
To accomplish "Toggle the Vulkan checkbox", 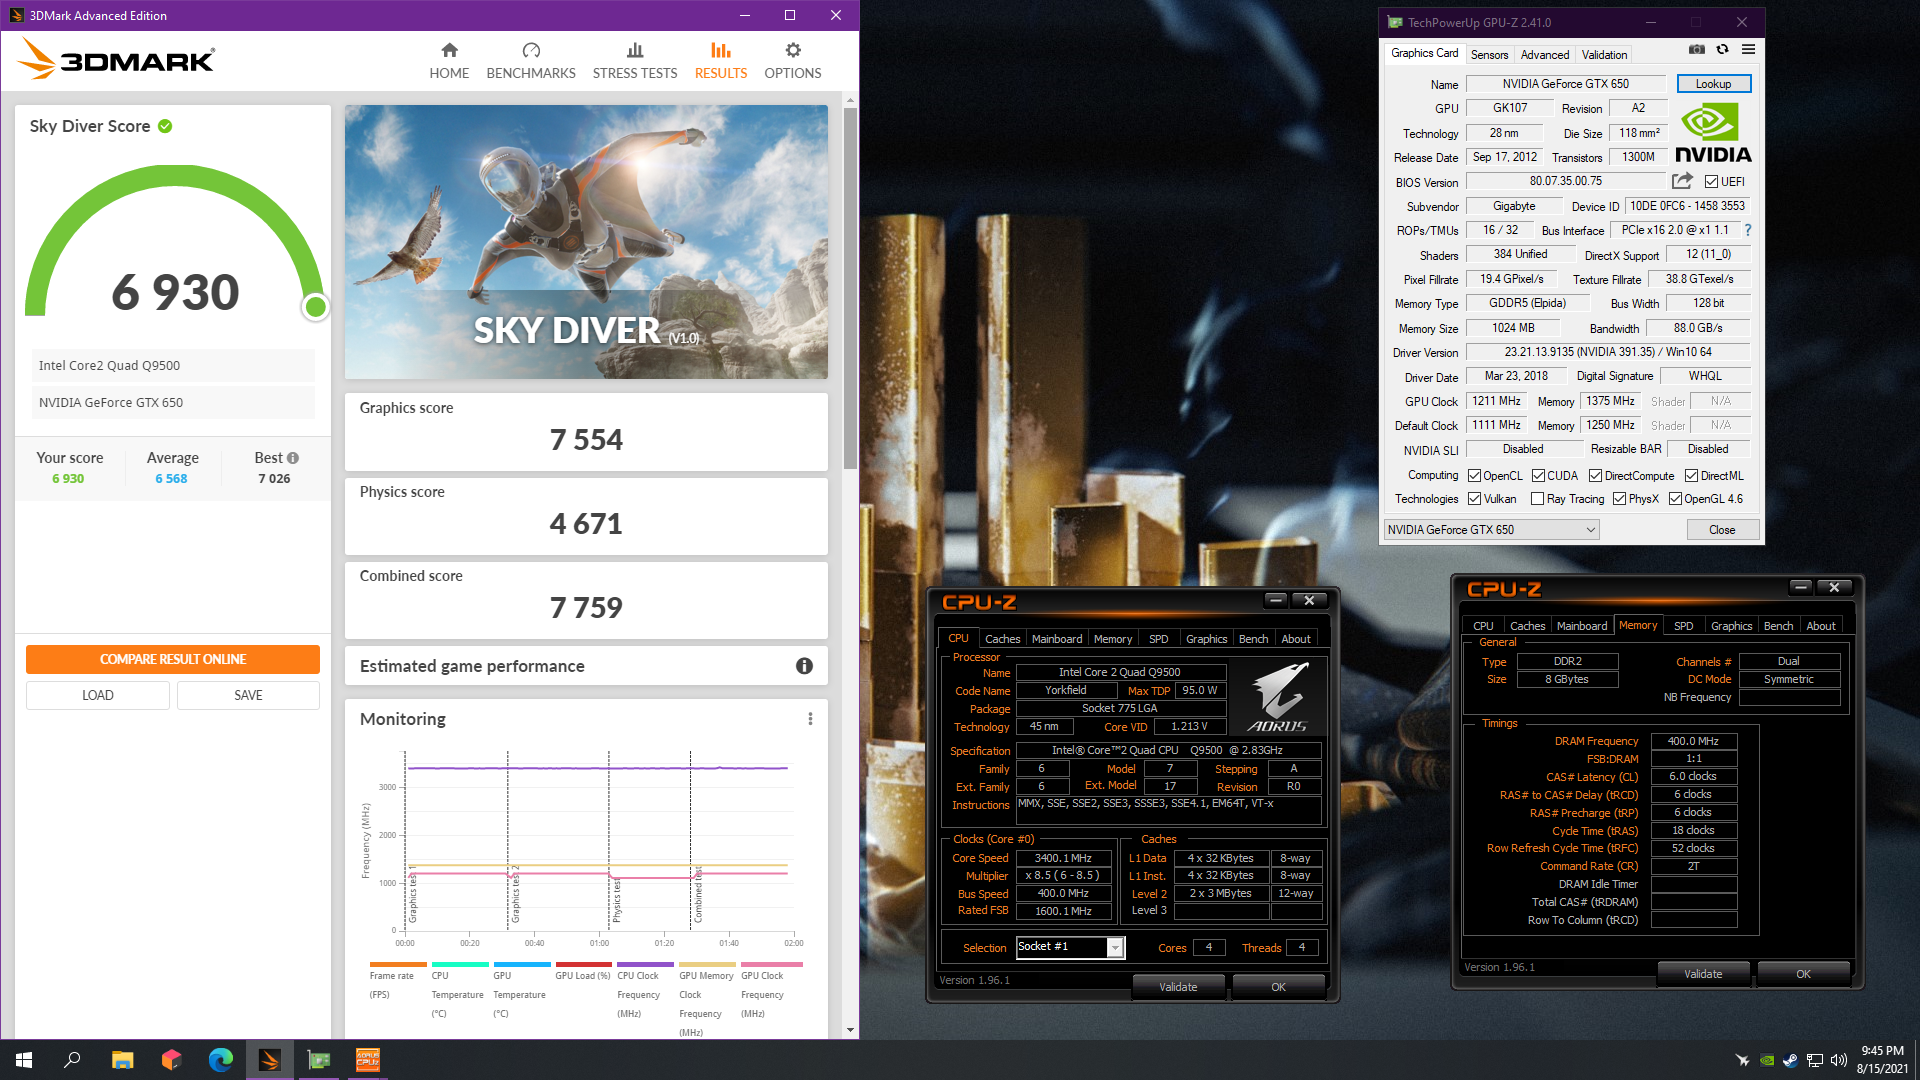I will (x=1474, y=499).
